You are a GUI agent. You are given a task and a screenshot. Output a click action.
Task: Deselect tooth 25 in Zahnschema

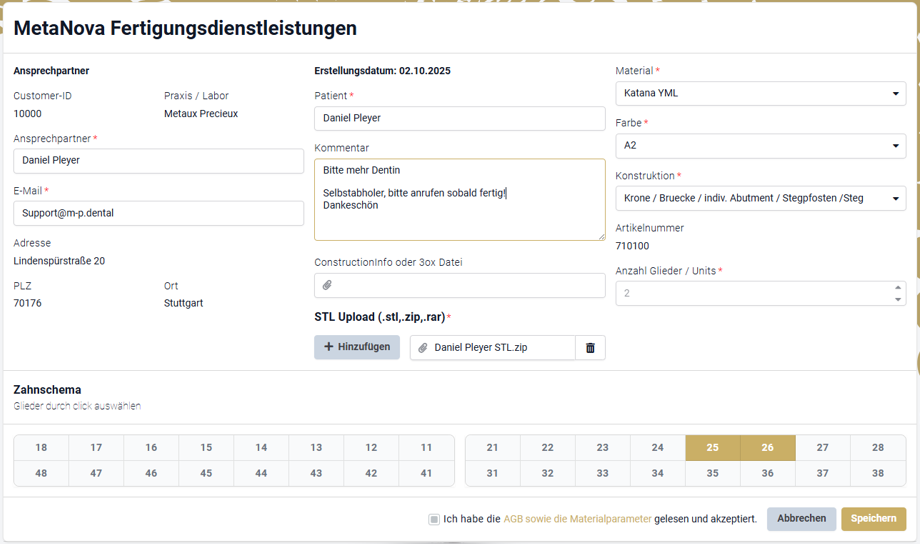point(712,448)
